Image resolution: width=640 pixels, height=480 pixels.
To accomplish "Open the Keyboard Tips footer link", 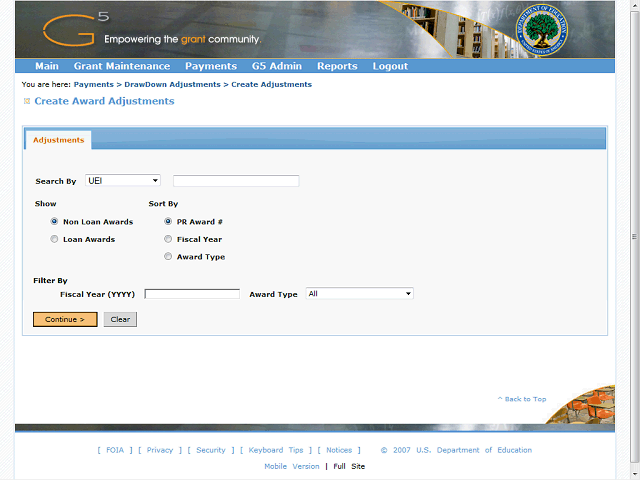I will [x=276, y=450].
